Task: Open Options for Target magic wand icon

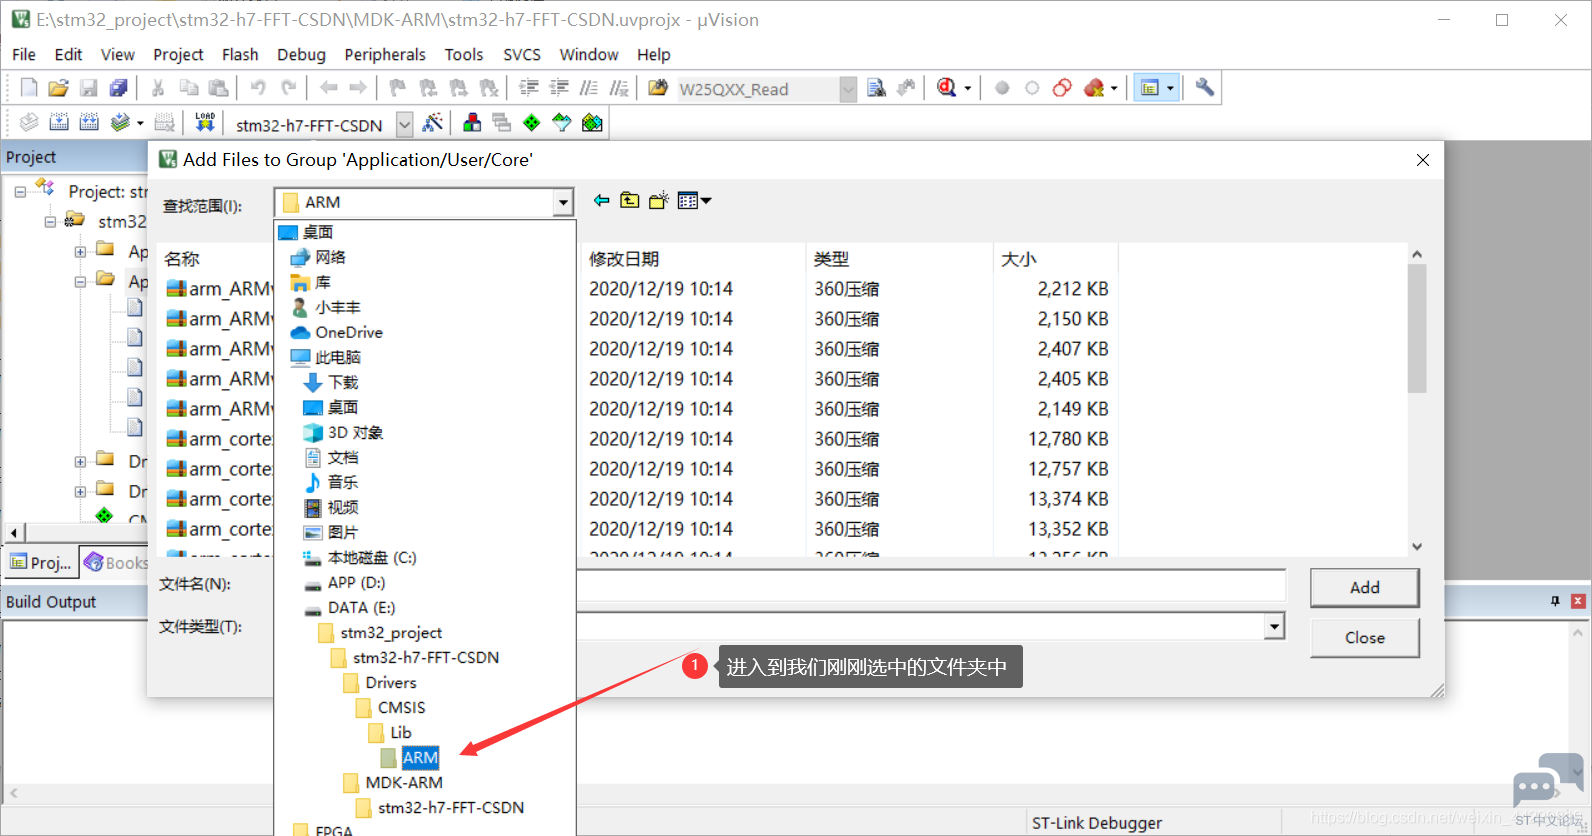Action: coord(433,123)
